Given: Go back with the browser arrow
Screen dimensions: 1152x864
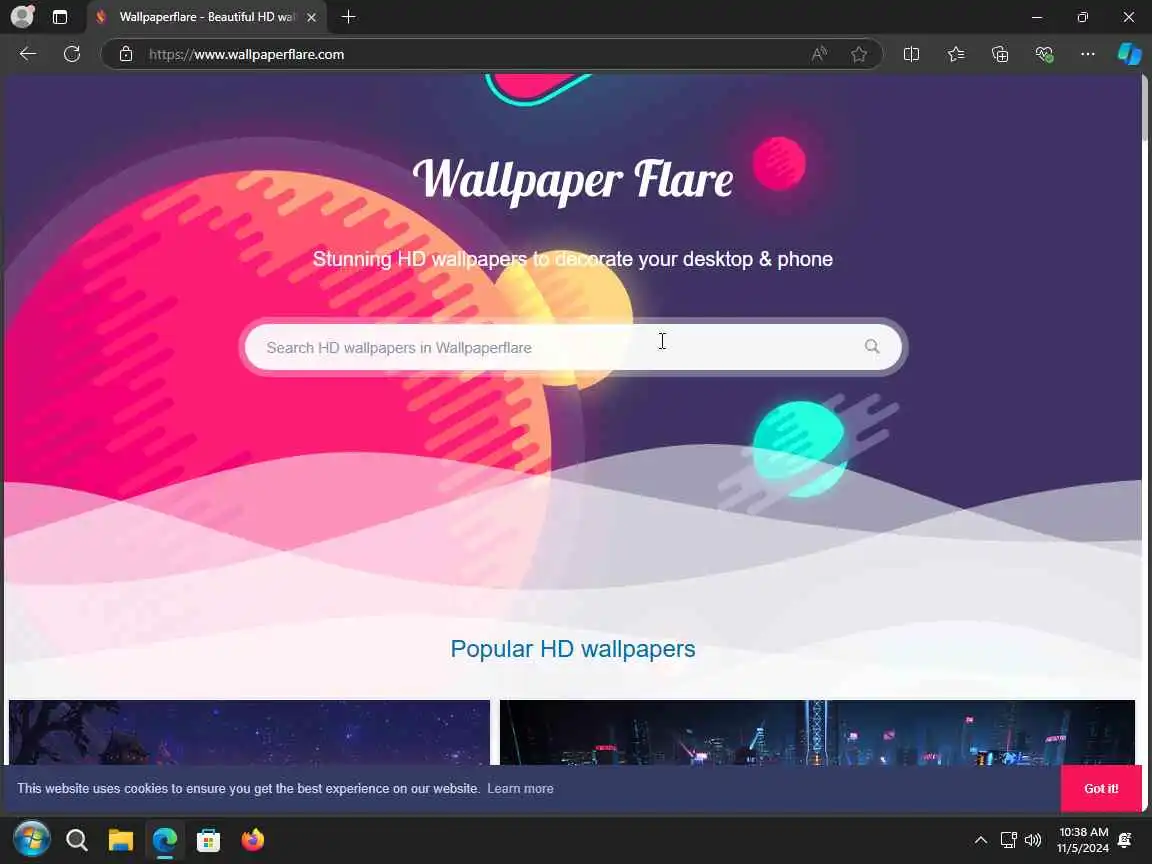Looking at the screenshot, I should (x=28, y=54).
